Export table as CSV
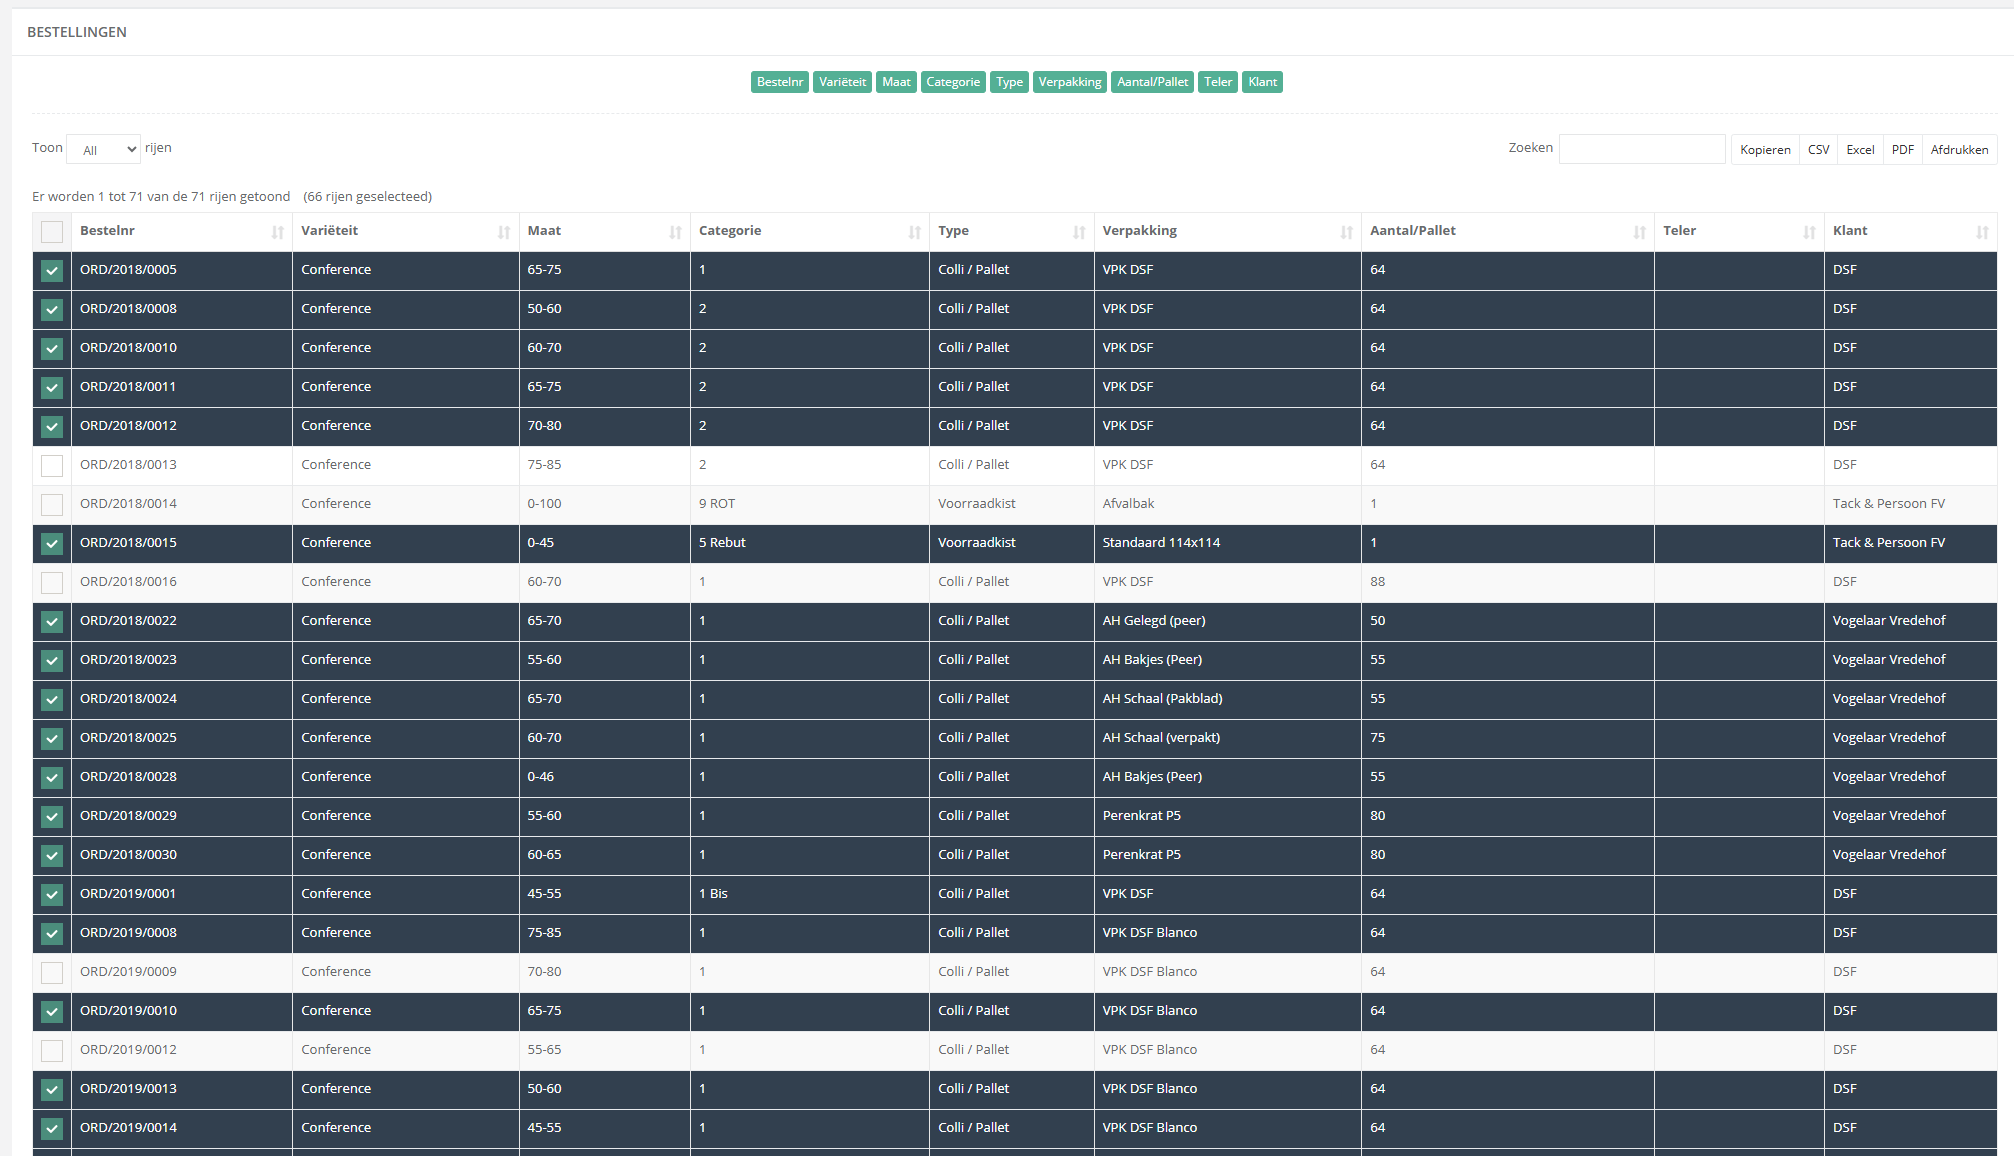 click(x=1818, y=149)
